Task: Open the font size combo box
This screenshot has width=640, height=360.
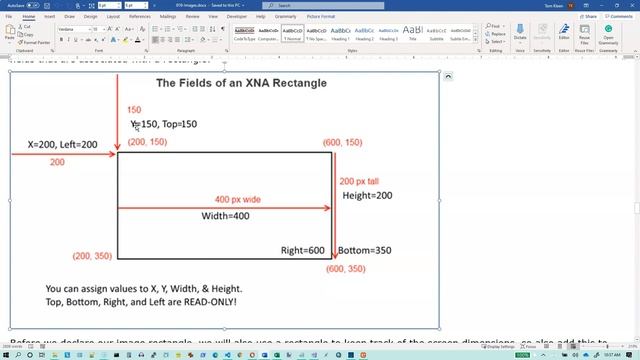Action: pyautogui.click(x=98, y=29)
